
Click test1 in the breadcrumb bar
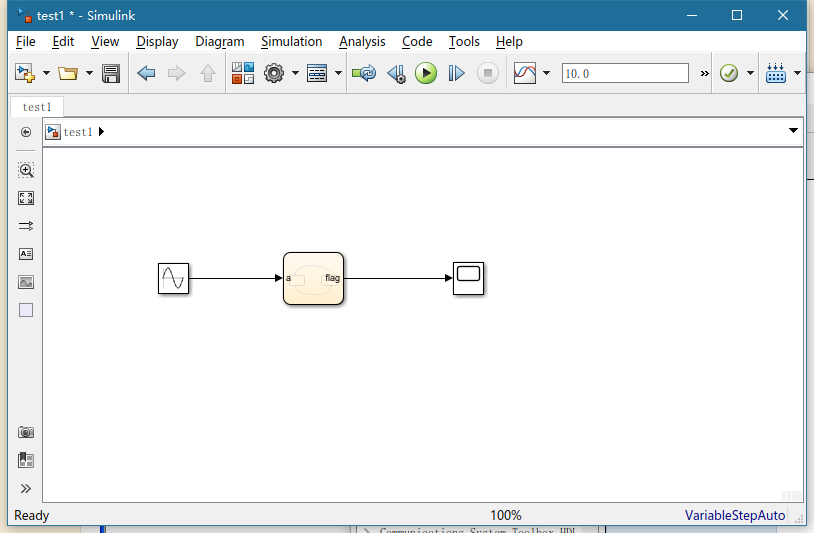click(x=78, y=132)
